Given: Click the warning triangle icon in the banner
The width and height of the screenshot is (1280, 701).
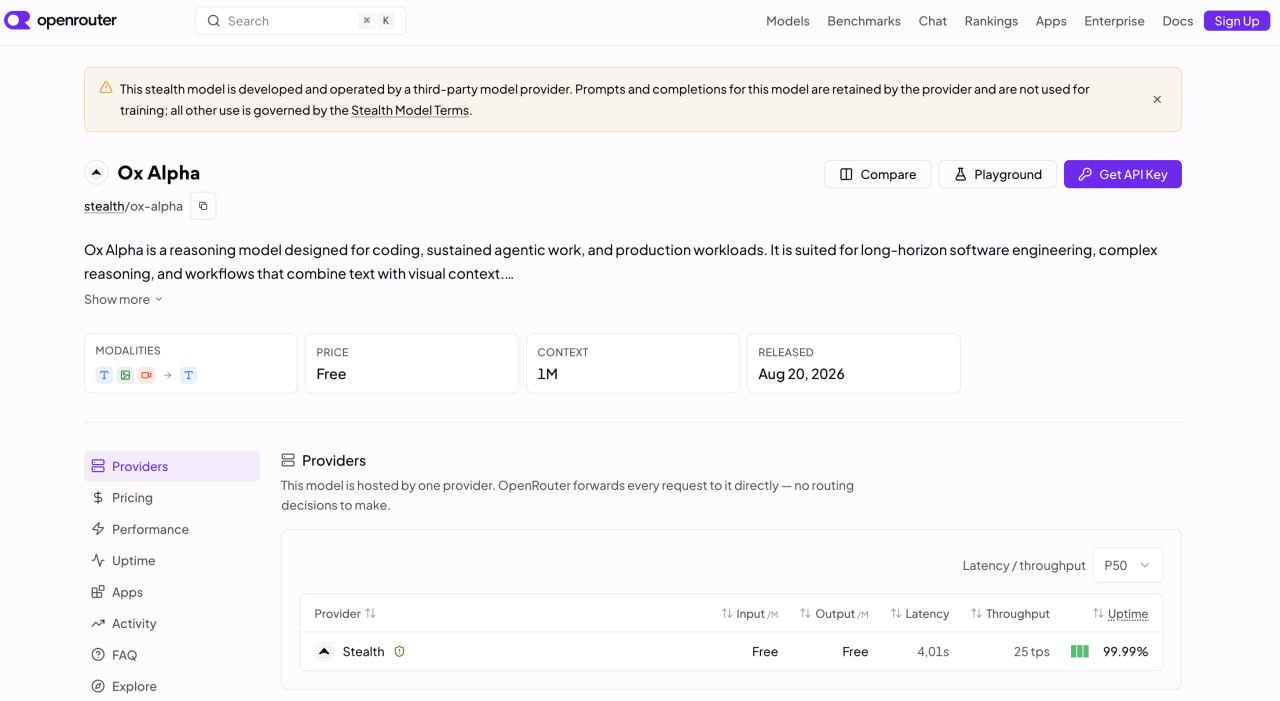Looking at the screenshot, I should pos(106,88).
